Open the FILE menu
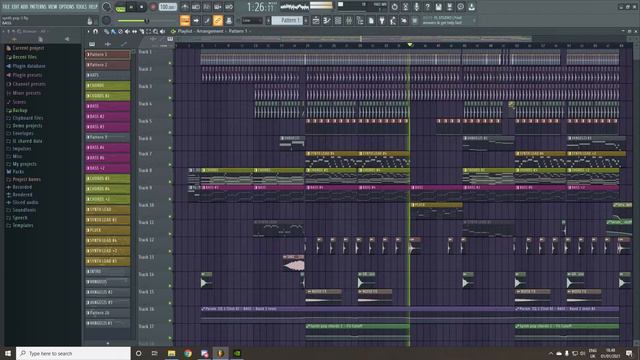Screen dimensions: 640x360 tap(6, 7)
